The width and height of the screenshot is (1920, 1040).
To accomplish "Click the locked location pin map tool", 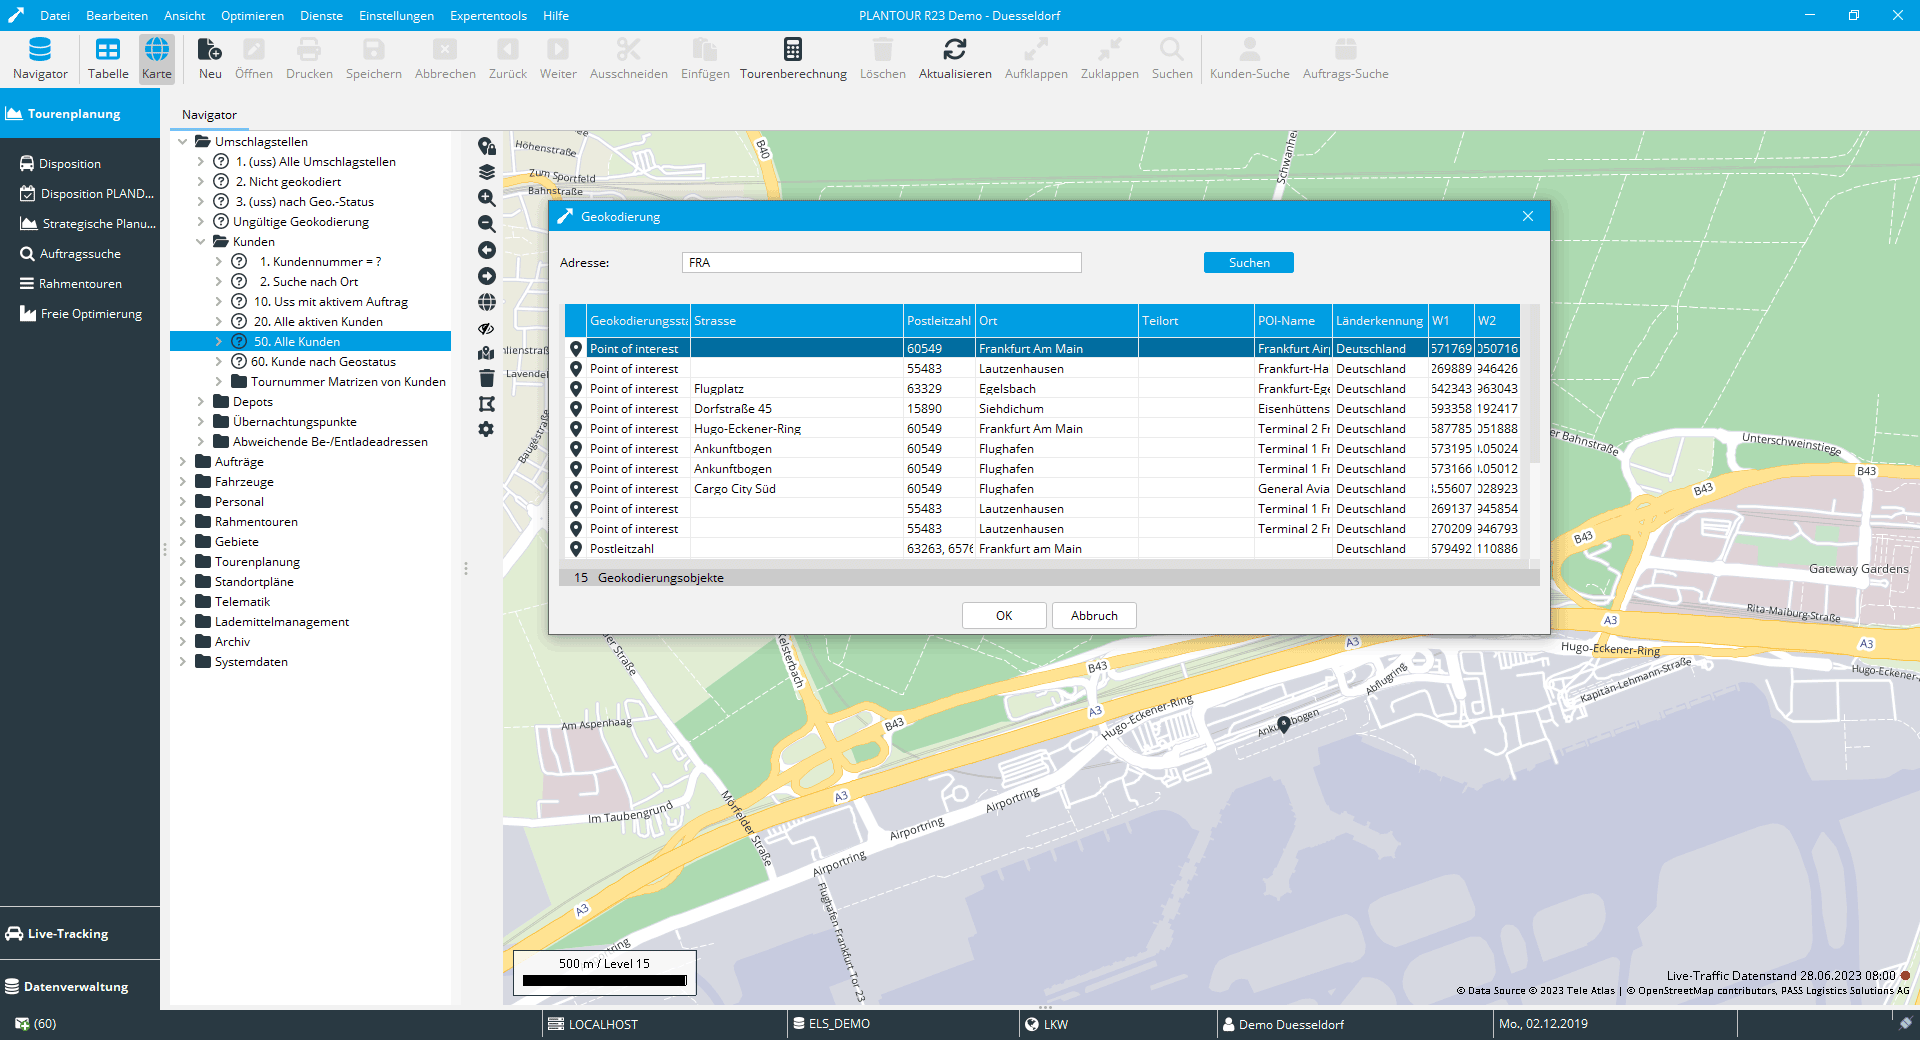I will pyautogui.click(x=487, y=146).
